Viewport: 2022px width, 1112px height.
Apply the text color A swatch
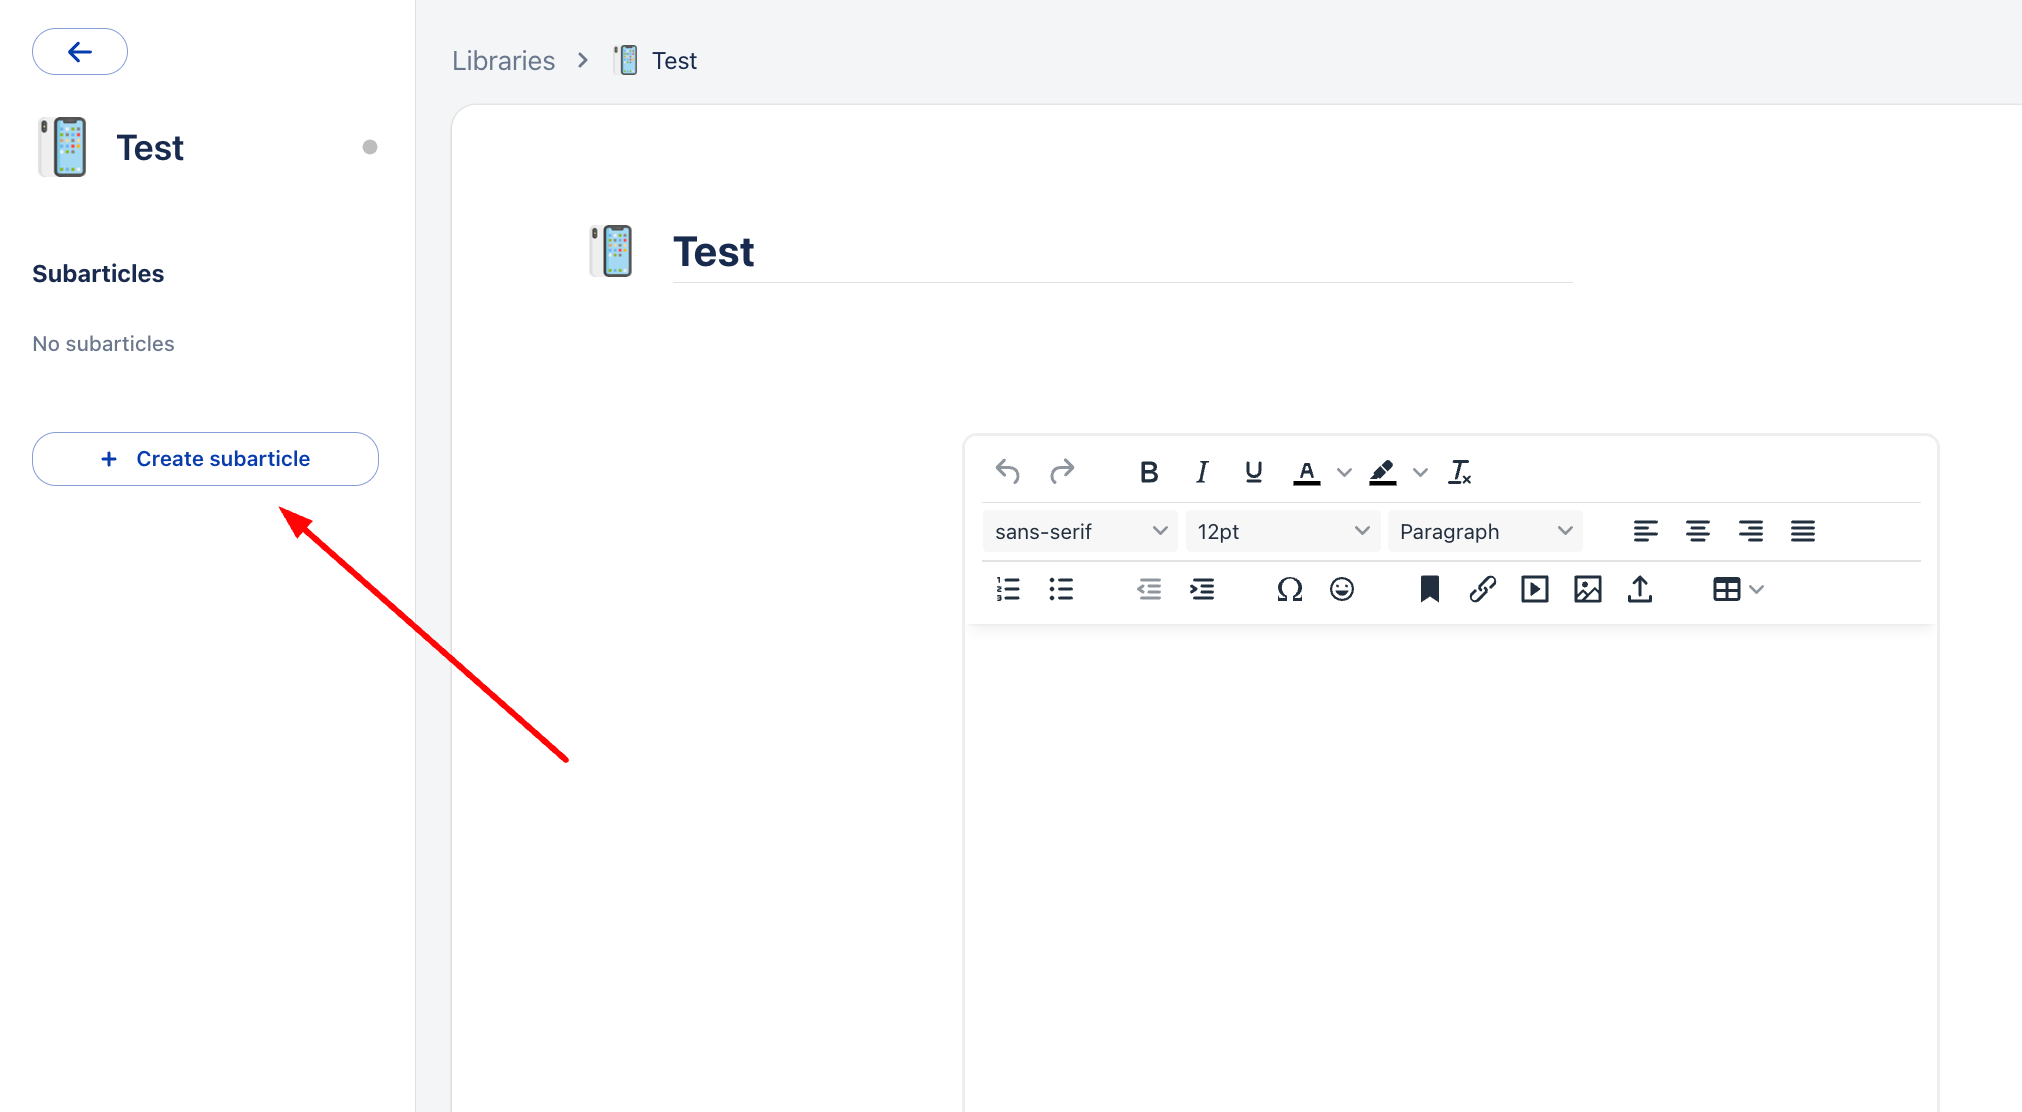click(1306, 472)
